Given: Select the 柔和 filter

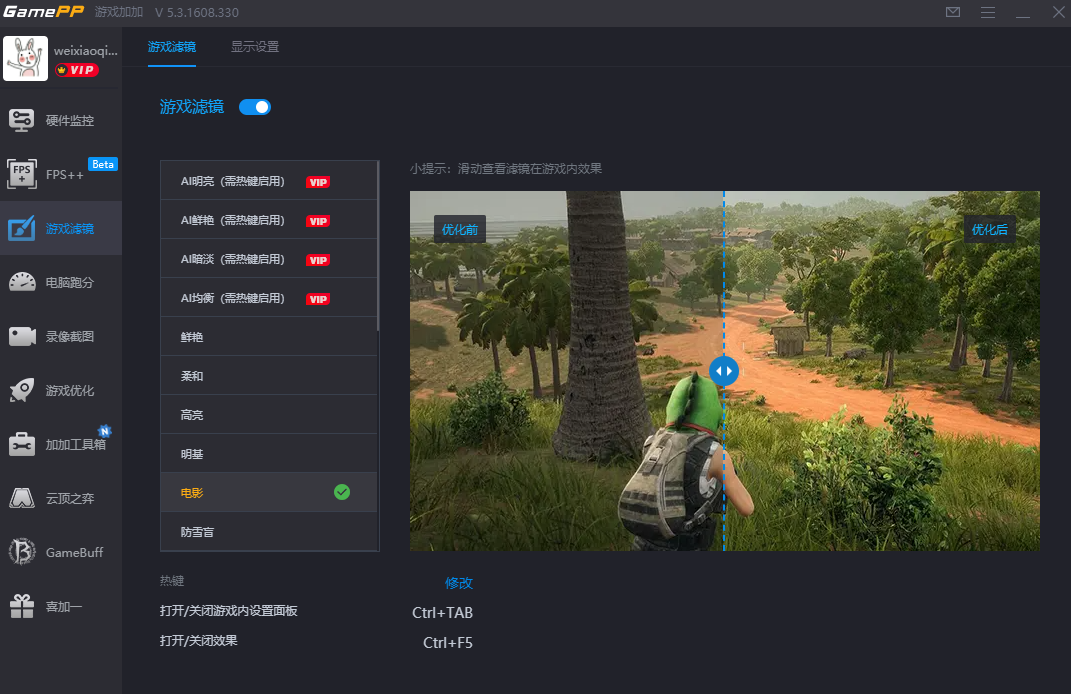Looking at the screenshot, I should tap(268, 376).
